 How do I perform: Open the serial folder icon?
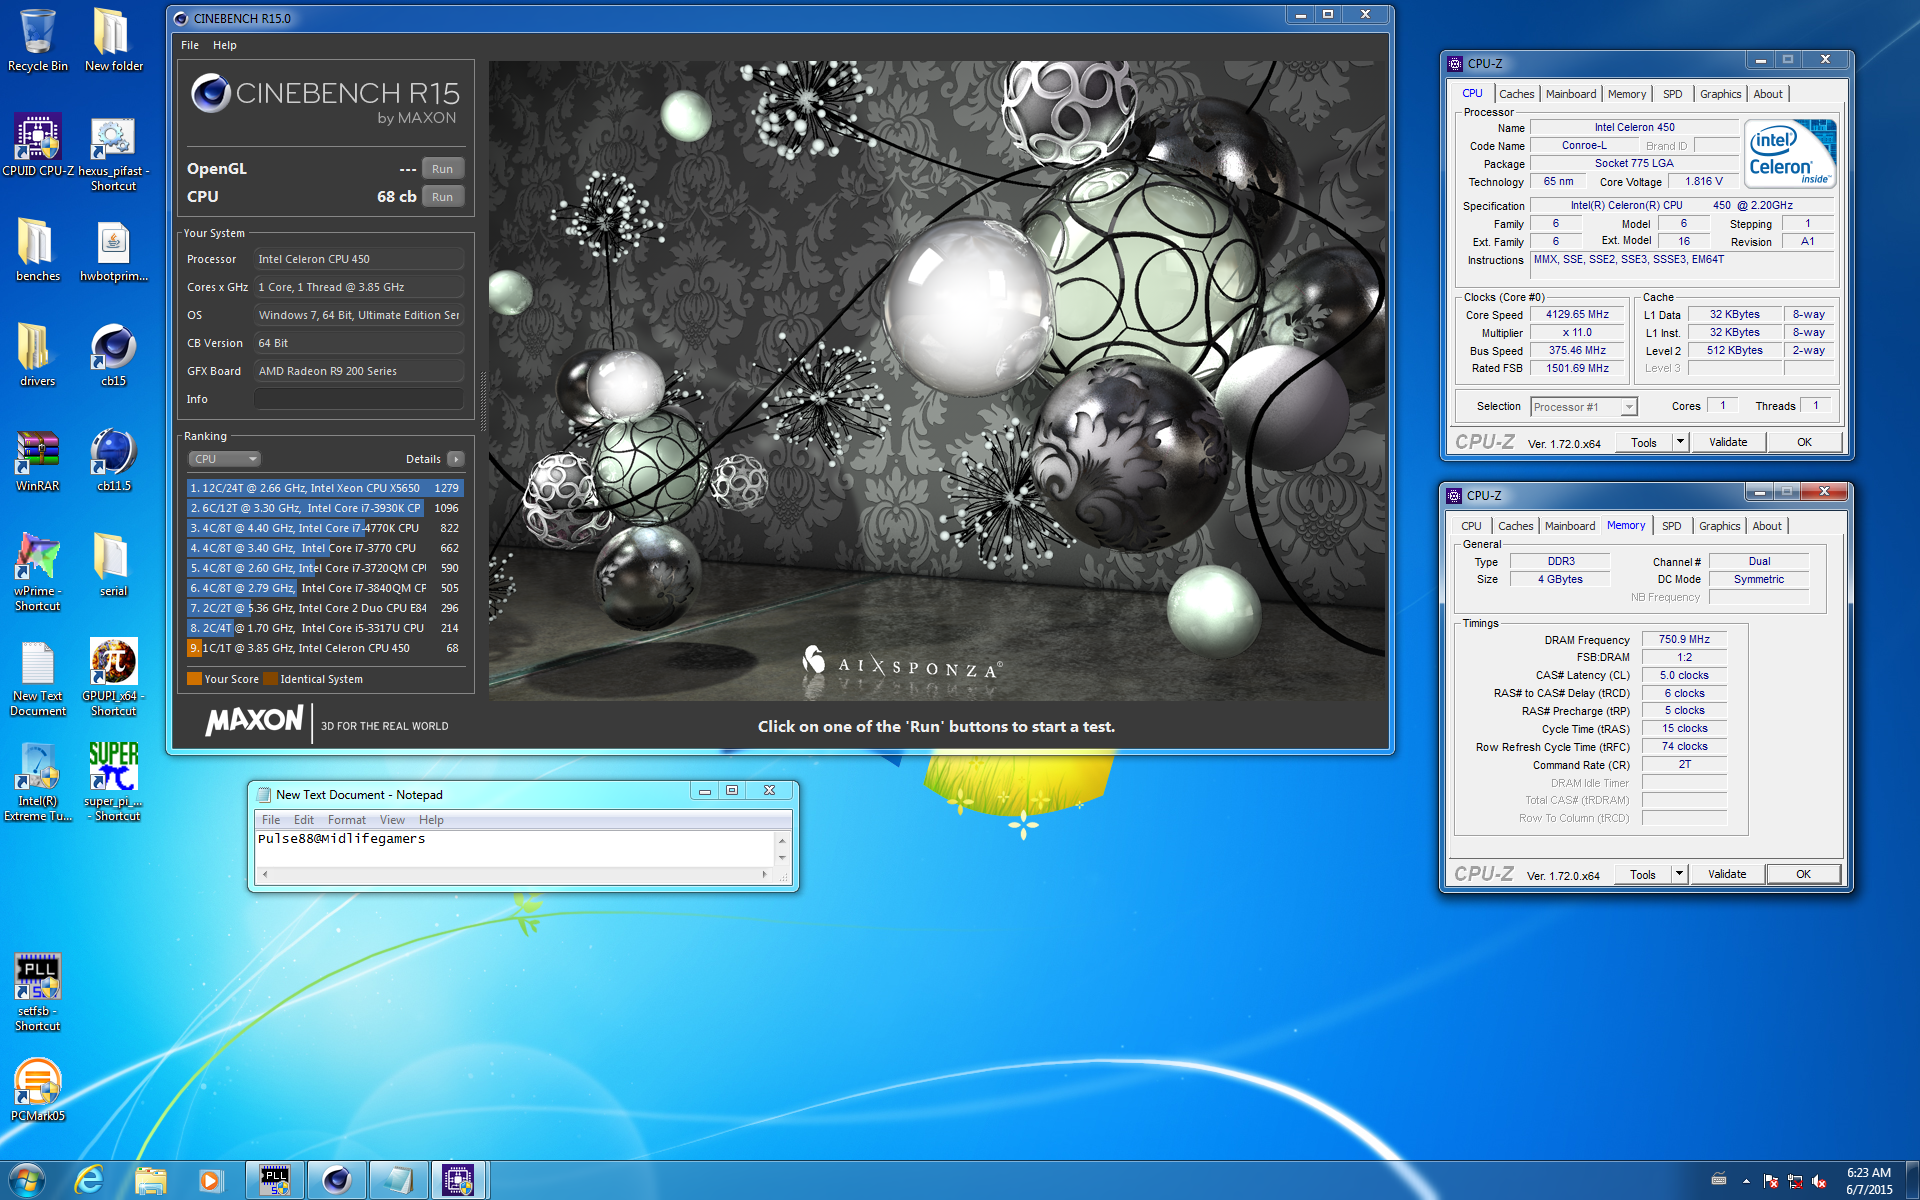(x=113, y=565)
